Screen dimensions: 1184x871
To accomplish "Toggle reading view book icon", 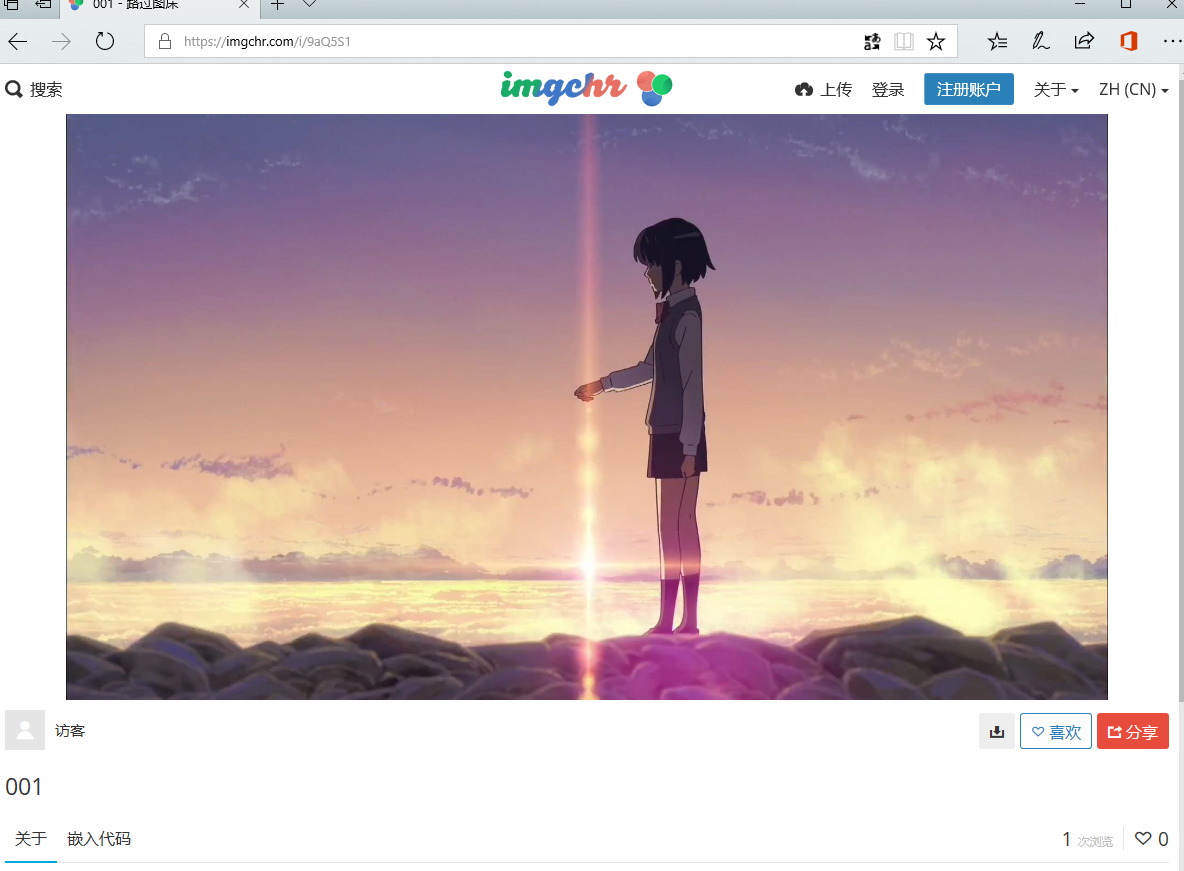I will [904, 42].
